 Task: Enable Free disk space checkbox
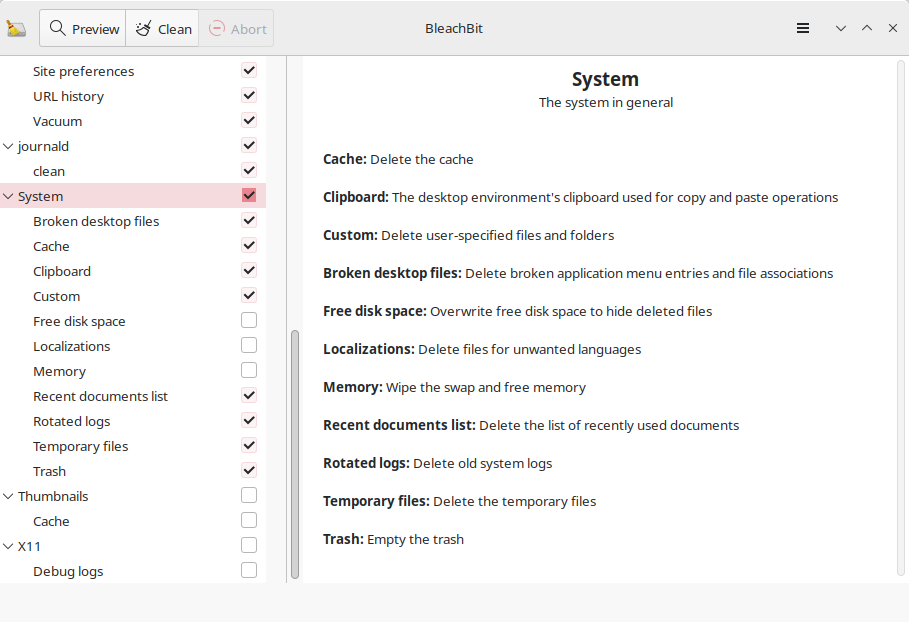tap(249, 321)
